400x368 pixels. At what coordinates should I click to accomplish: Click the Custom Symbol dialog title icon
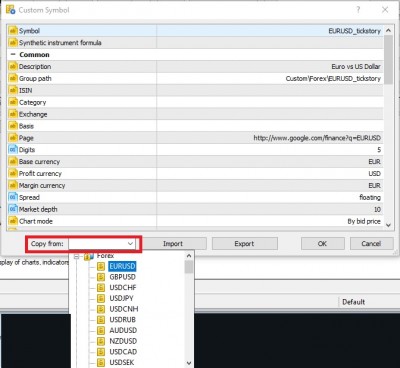point(10,9)
